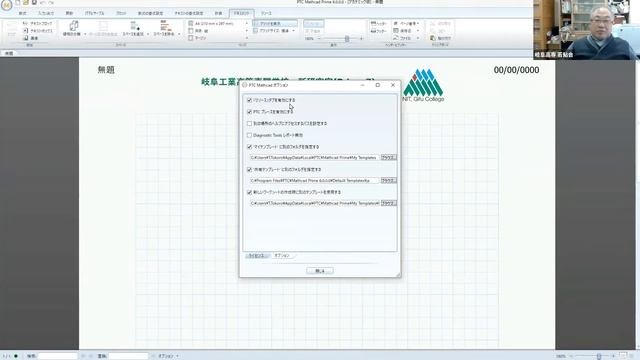Switch to the Input/Output ribbon tab
Viewport: 640px width, 360px height.
tap(46, 13)
